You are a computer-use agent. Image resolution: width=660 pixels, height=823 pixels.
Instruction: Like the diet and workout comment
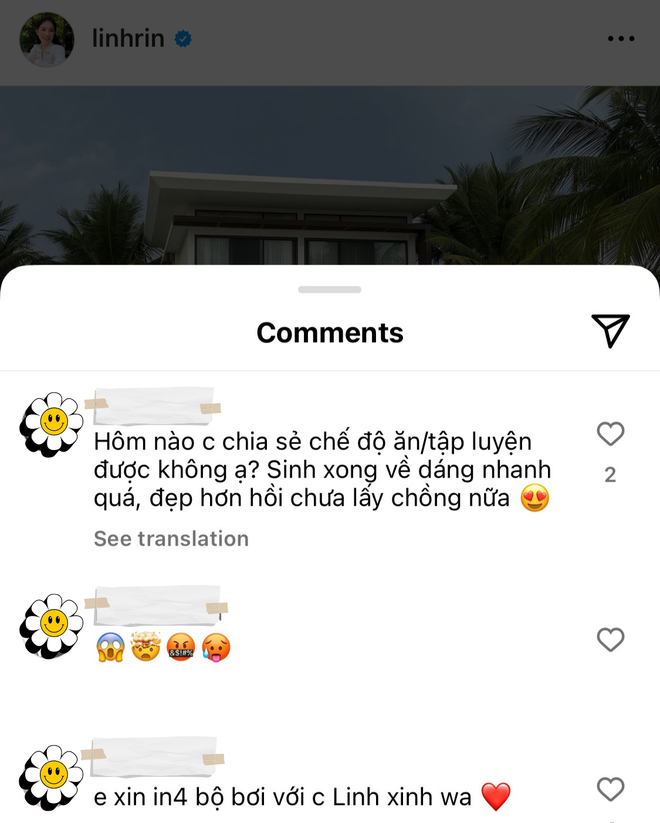(x=610, y=434)
